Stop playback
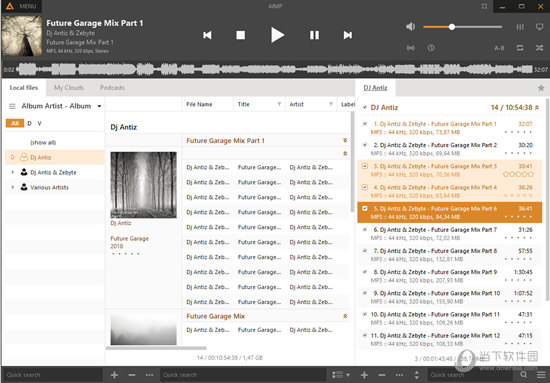Viewport: 550px width, 383px height. [x=241, y=35]
